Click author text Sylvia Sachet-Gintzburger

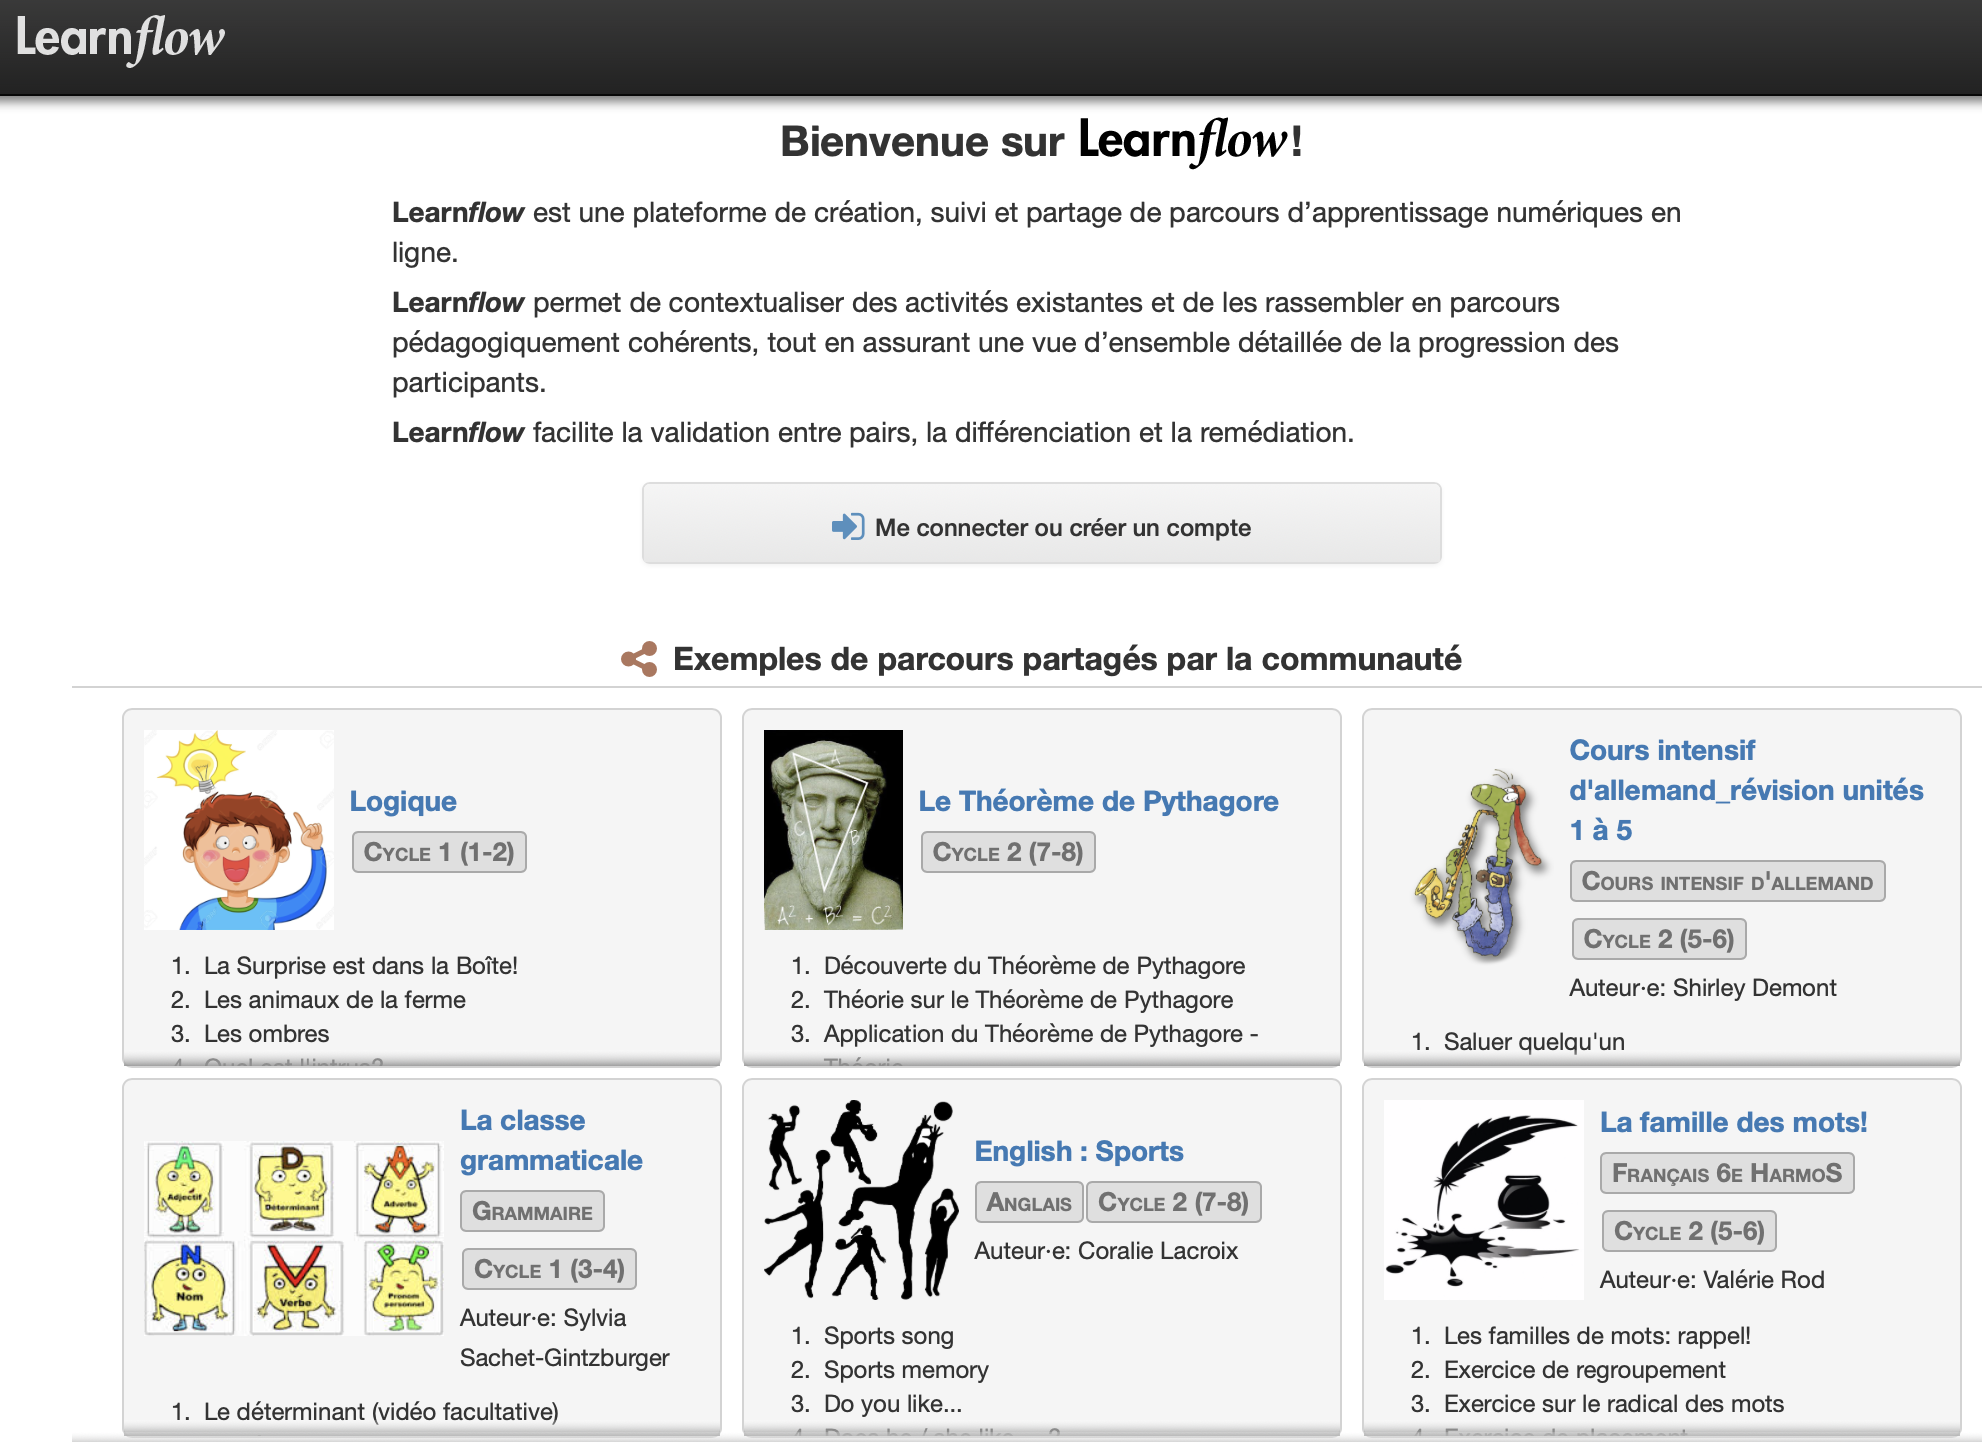click(565, 1338)
